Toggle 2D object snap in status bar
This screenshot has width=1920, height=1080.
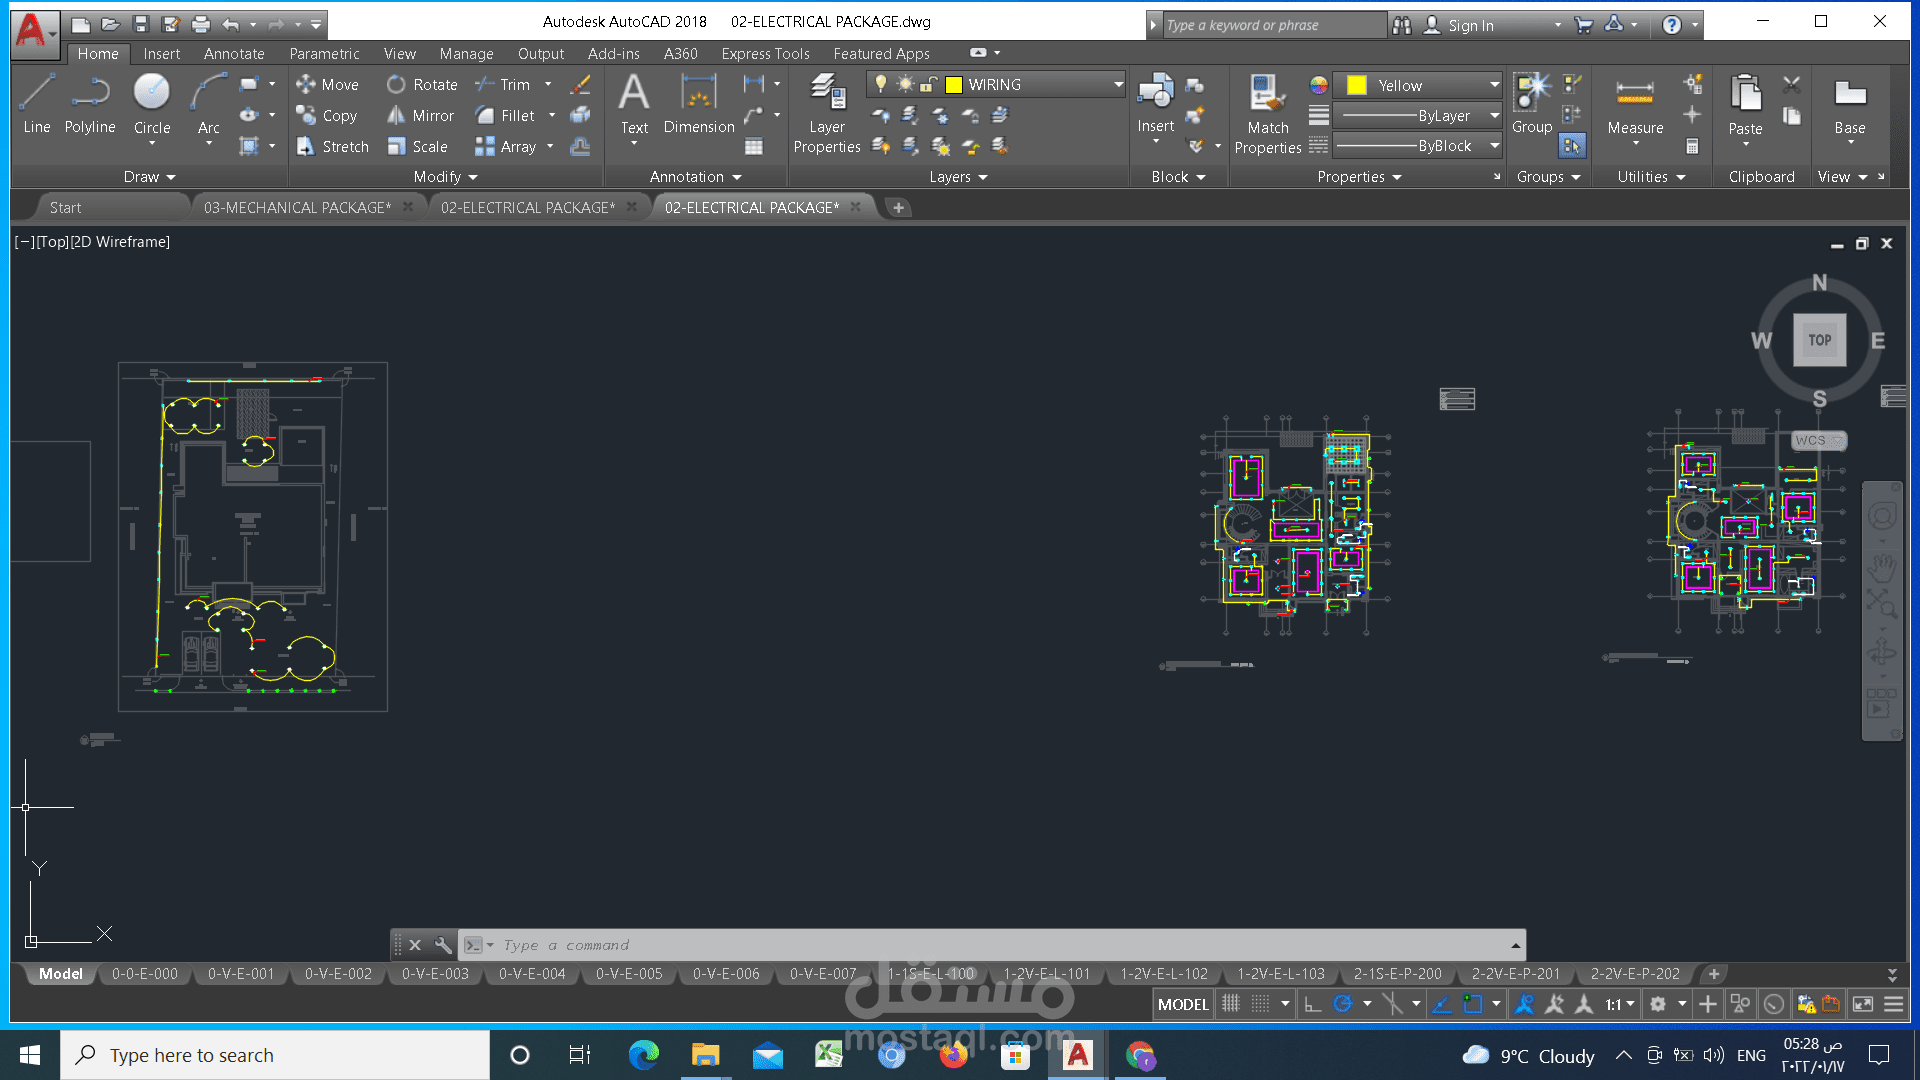click(x=1473, y=1004)
